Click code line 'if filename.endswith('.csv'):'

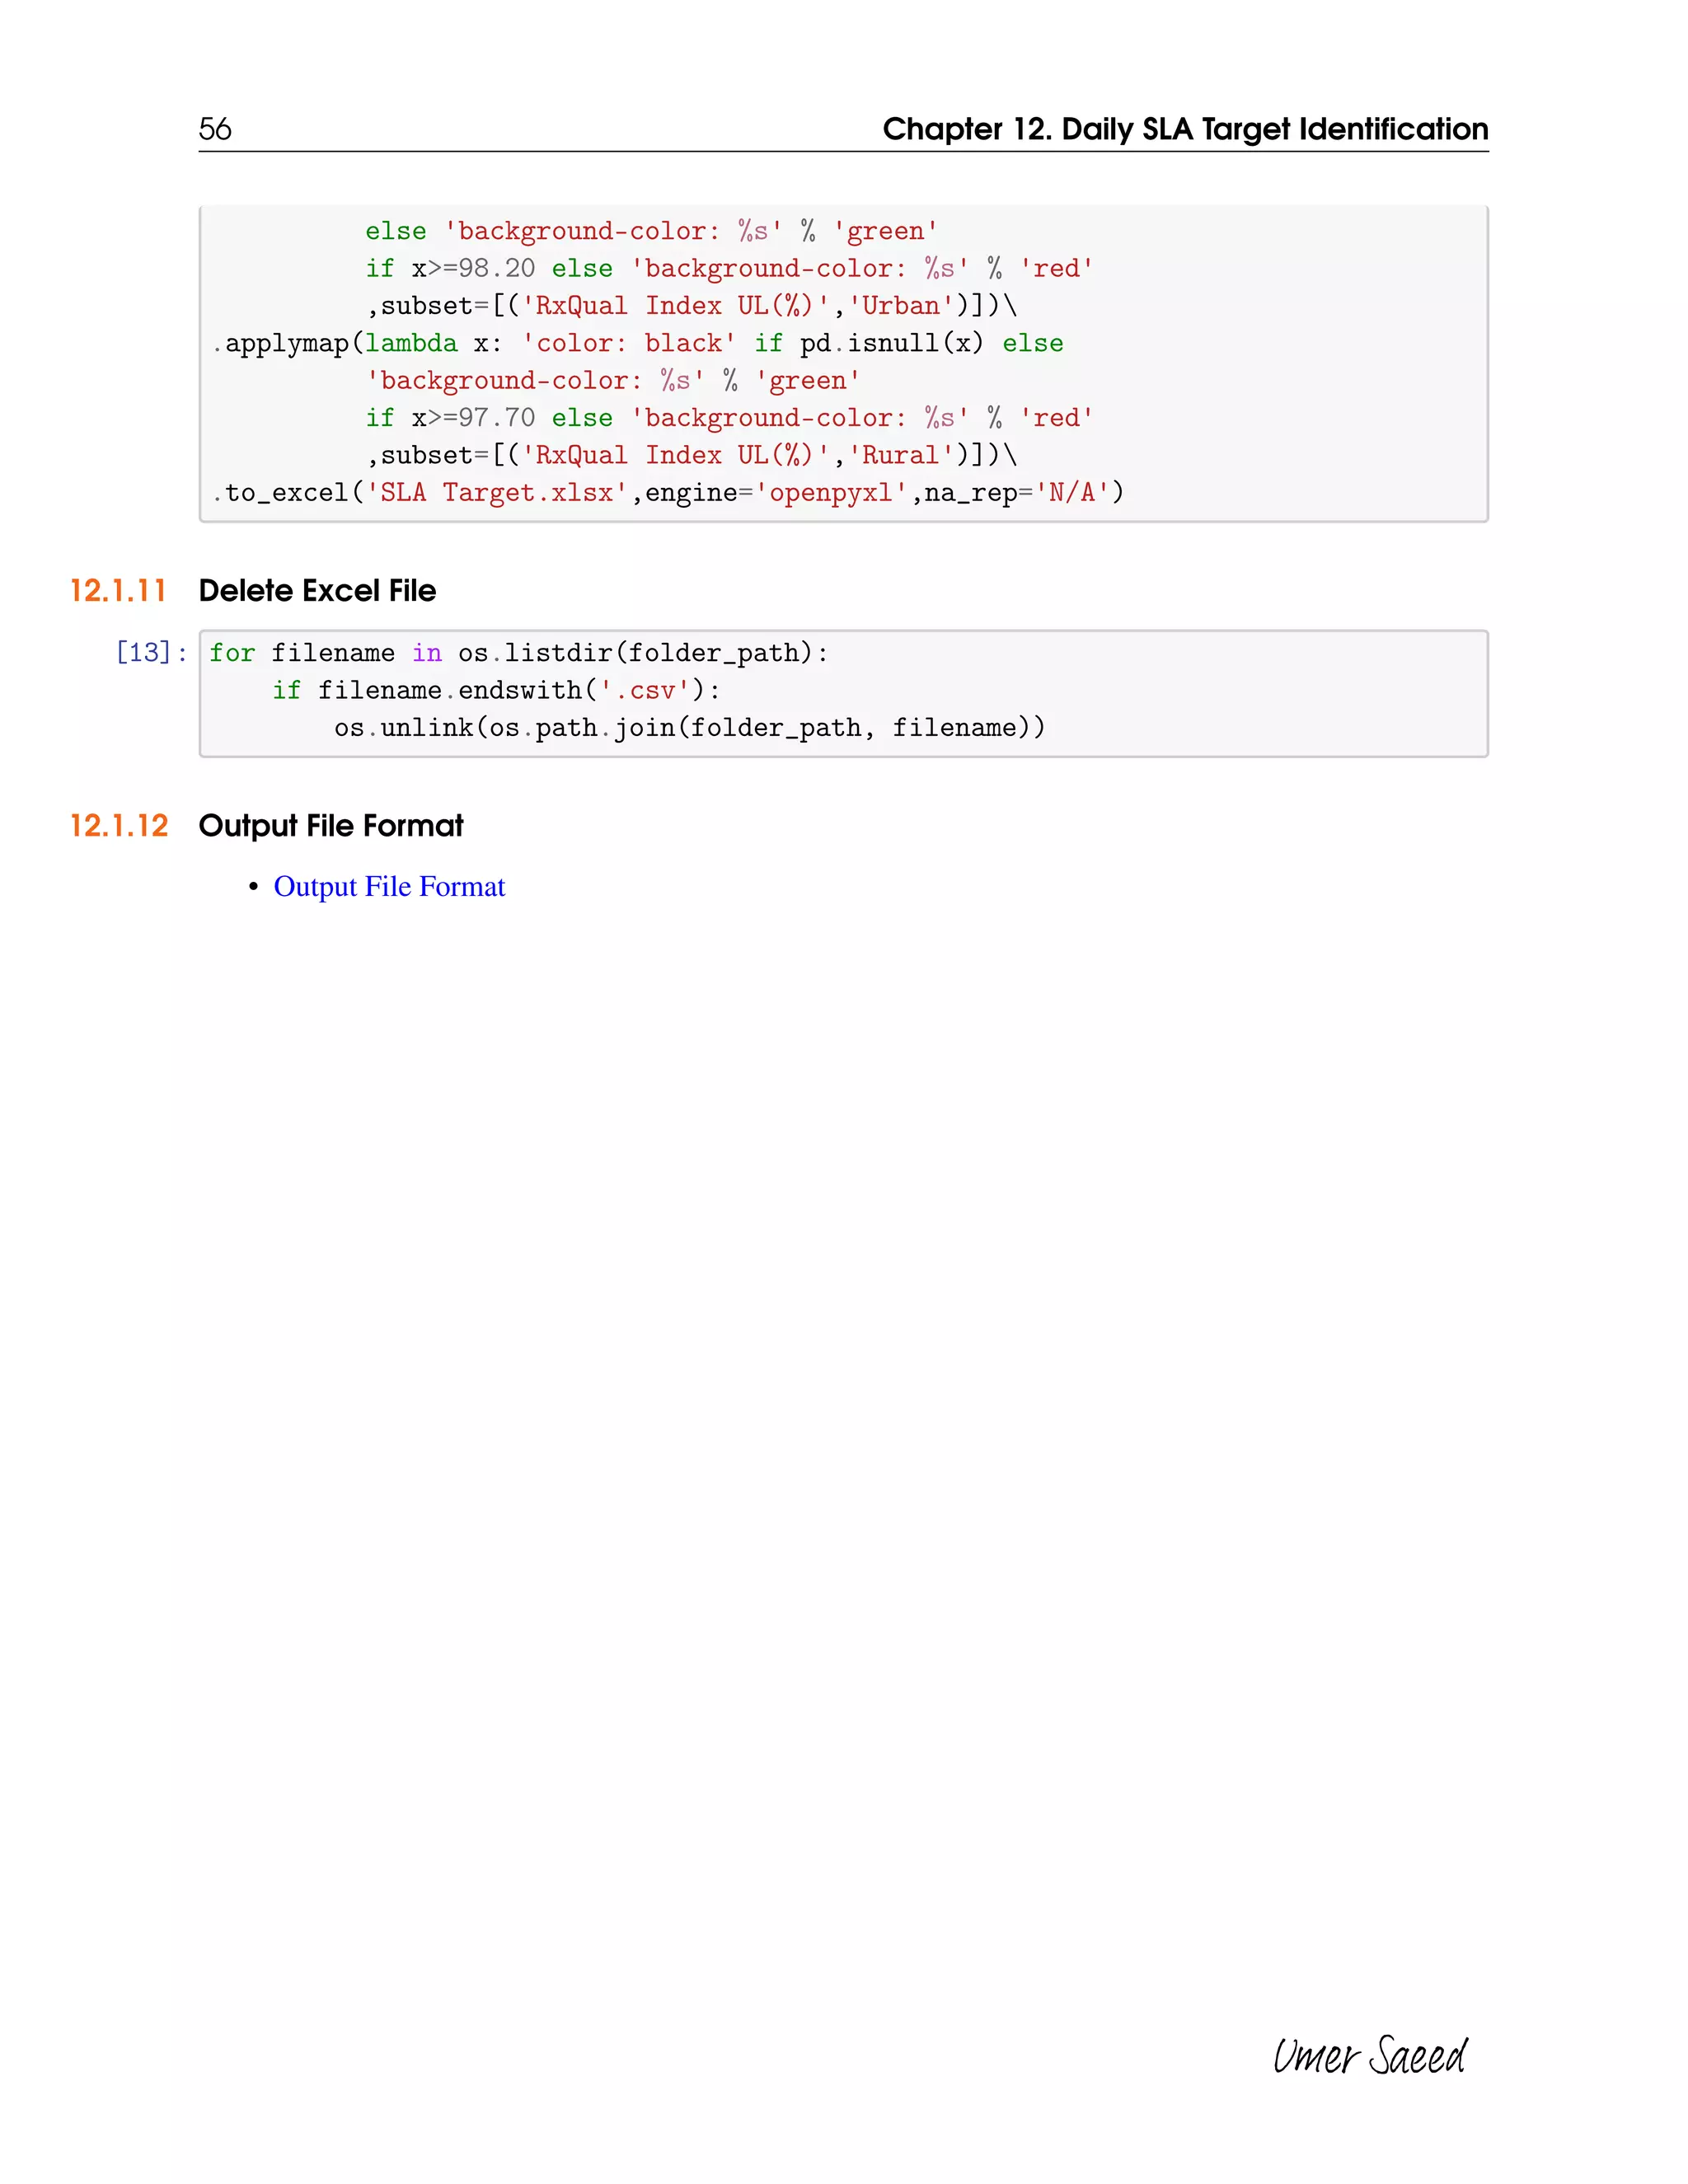pyautogui.click(x=496, y=691)
